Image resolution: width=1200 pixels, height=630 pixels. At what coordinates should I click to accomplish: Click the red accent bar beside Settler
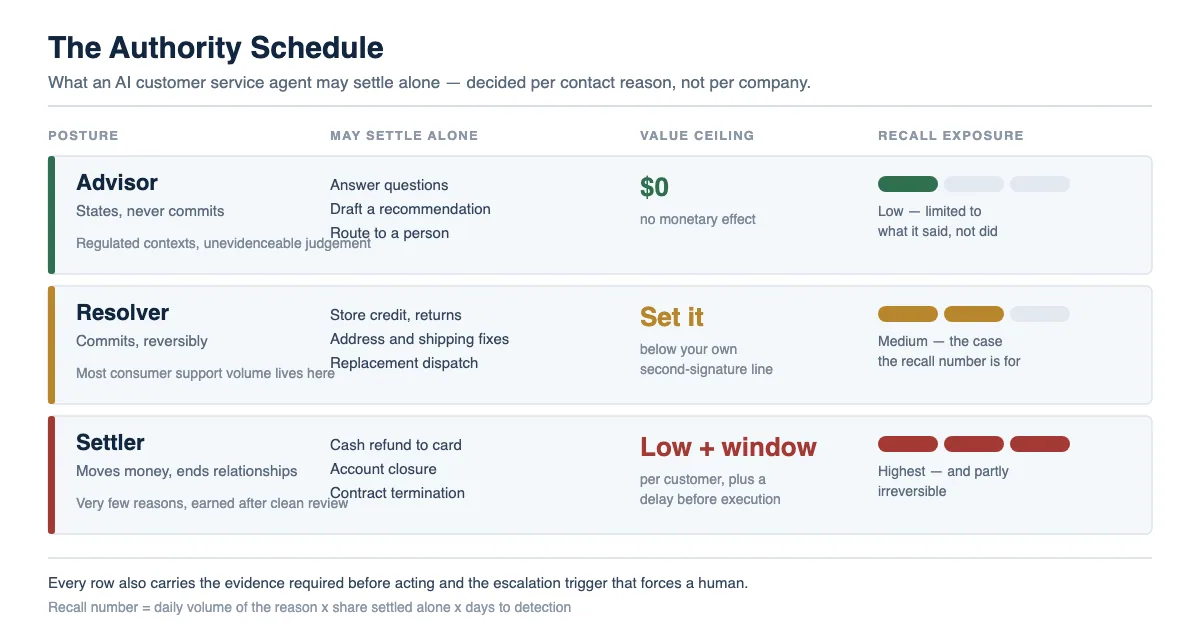click(51, 475)
